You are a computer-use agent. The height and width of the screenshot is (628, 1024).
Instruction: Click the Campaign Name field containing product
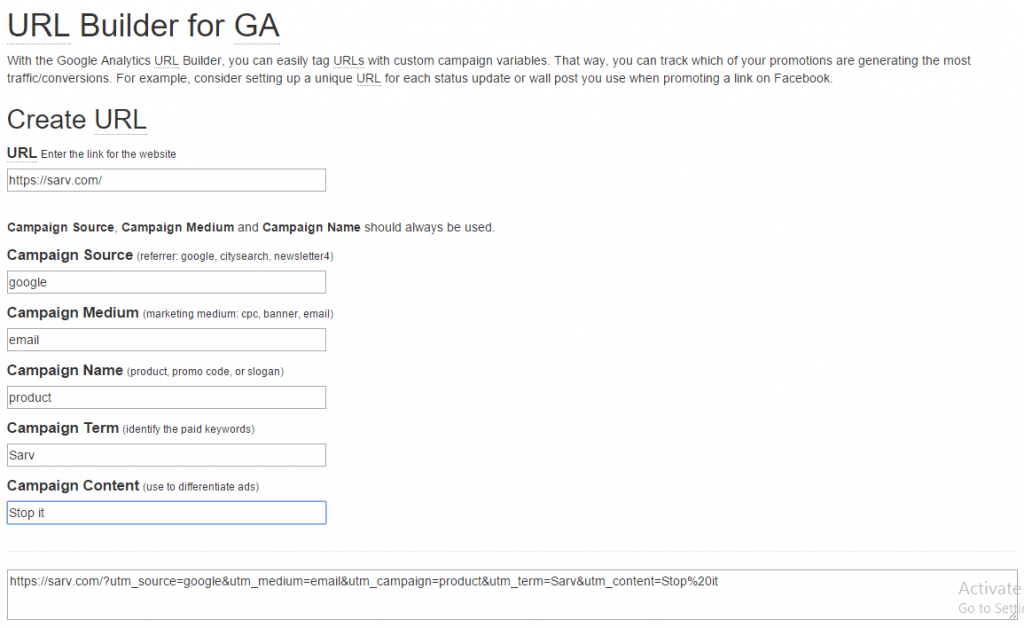click(166, 397)
